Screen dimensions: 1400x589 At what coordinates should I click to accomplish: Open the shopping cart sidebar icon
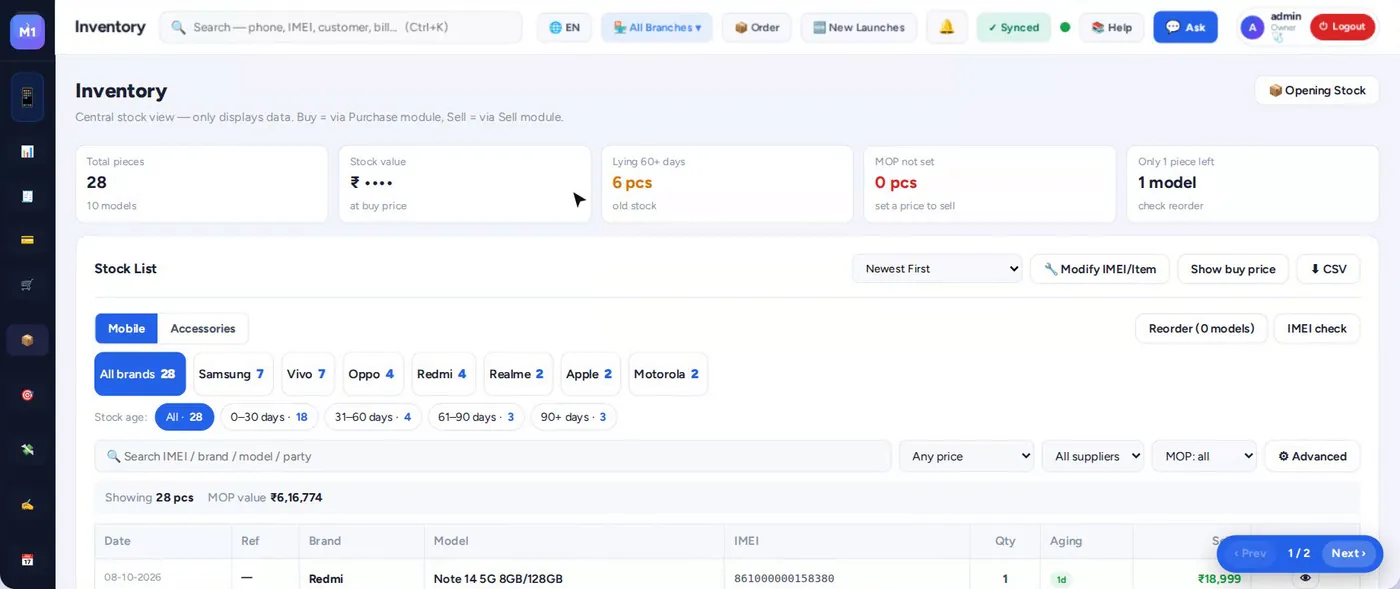coord(27,285)
